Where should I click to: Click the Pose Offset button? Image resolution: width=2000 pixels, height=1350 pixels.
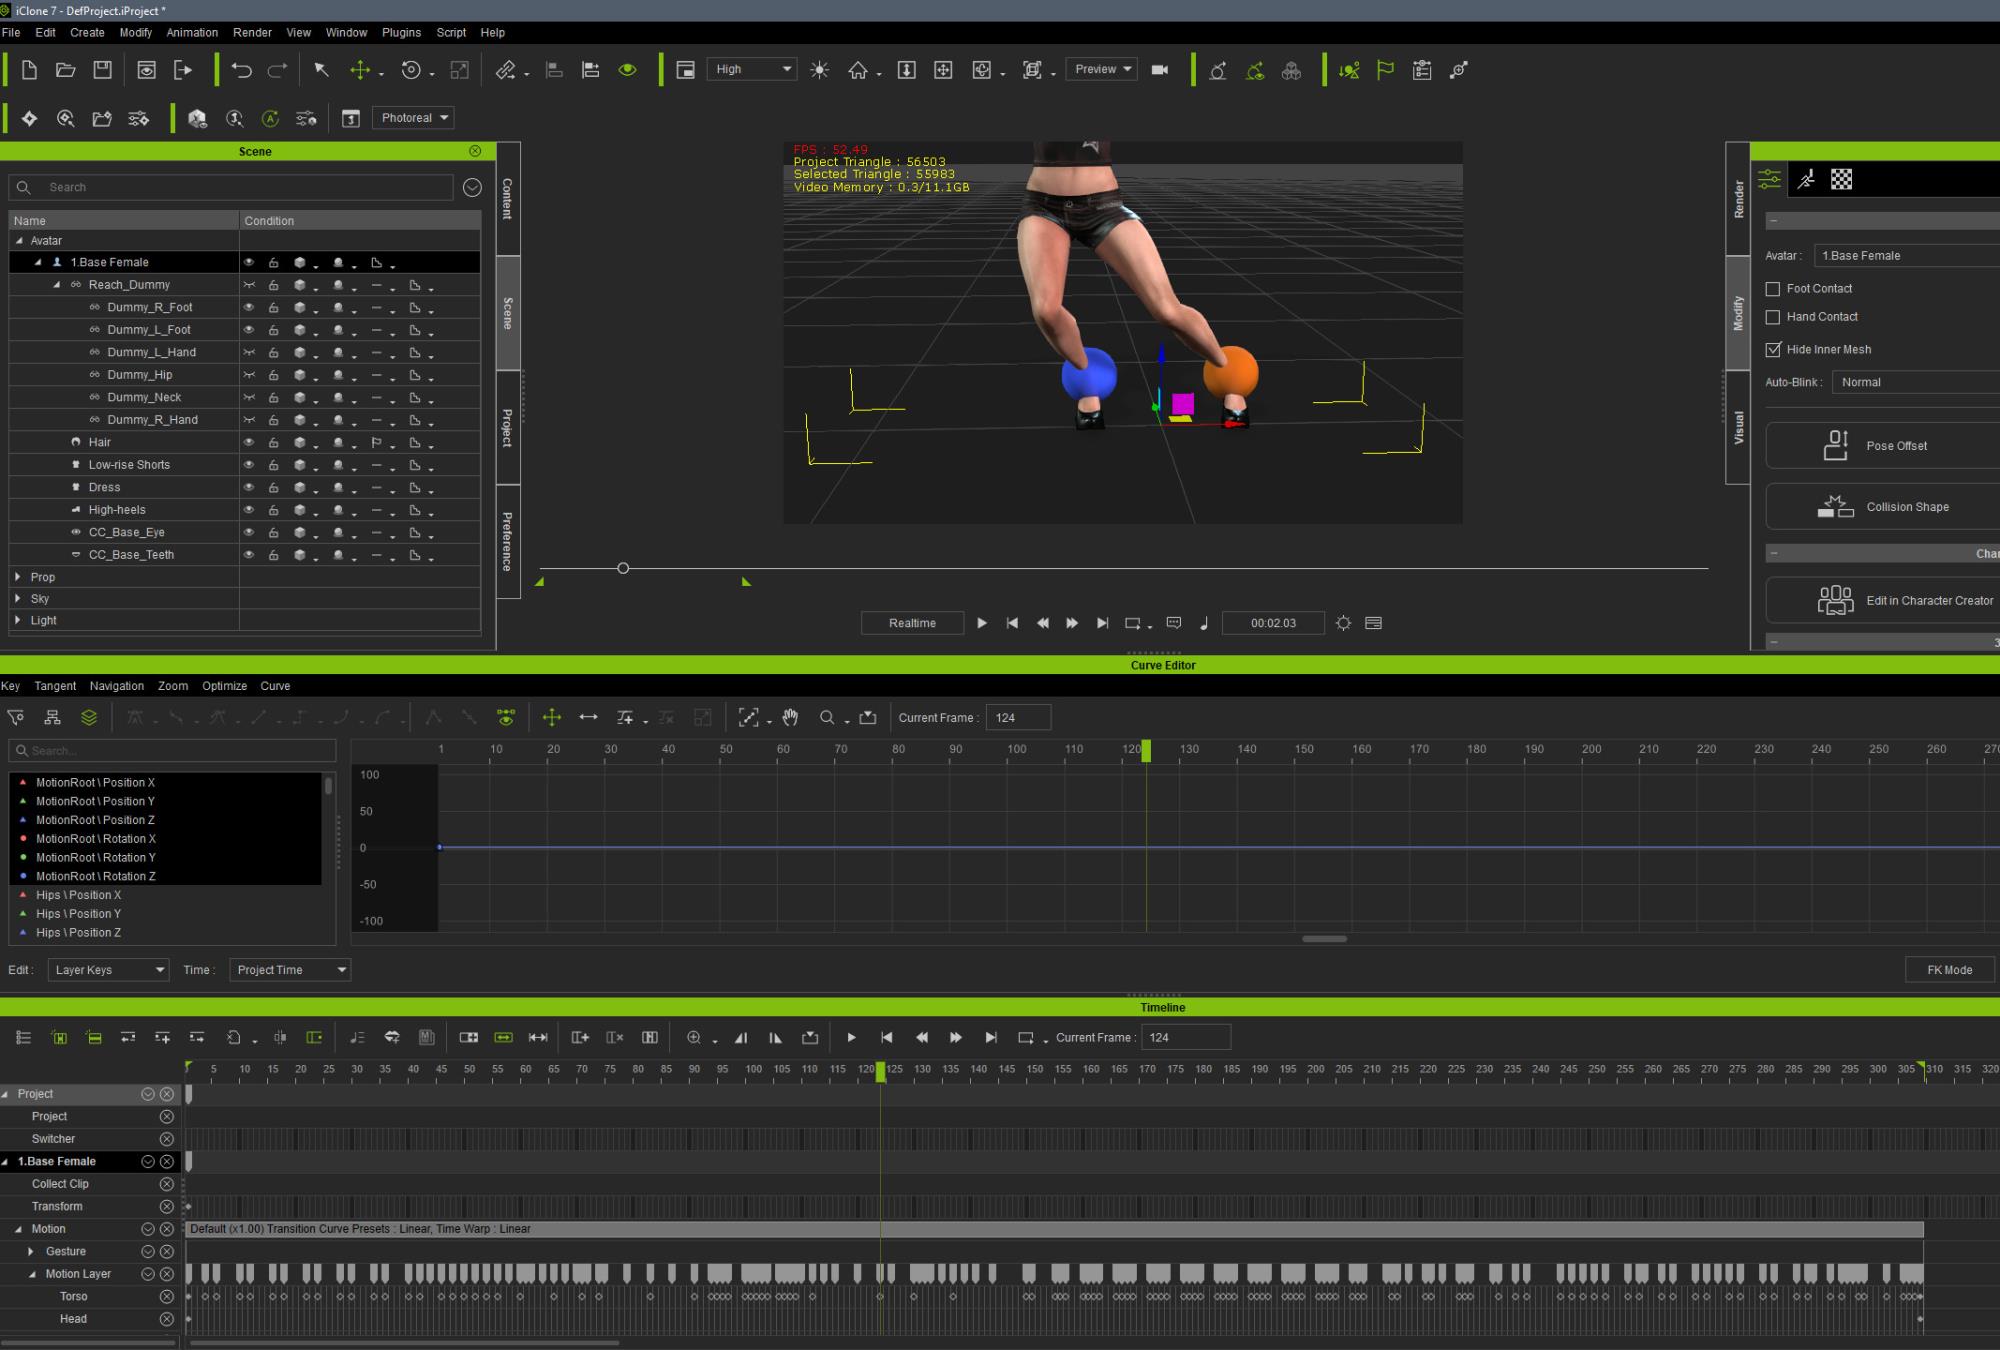coord(1883,446)
